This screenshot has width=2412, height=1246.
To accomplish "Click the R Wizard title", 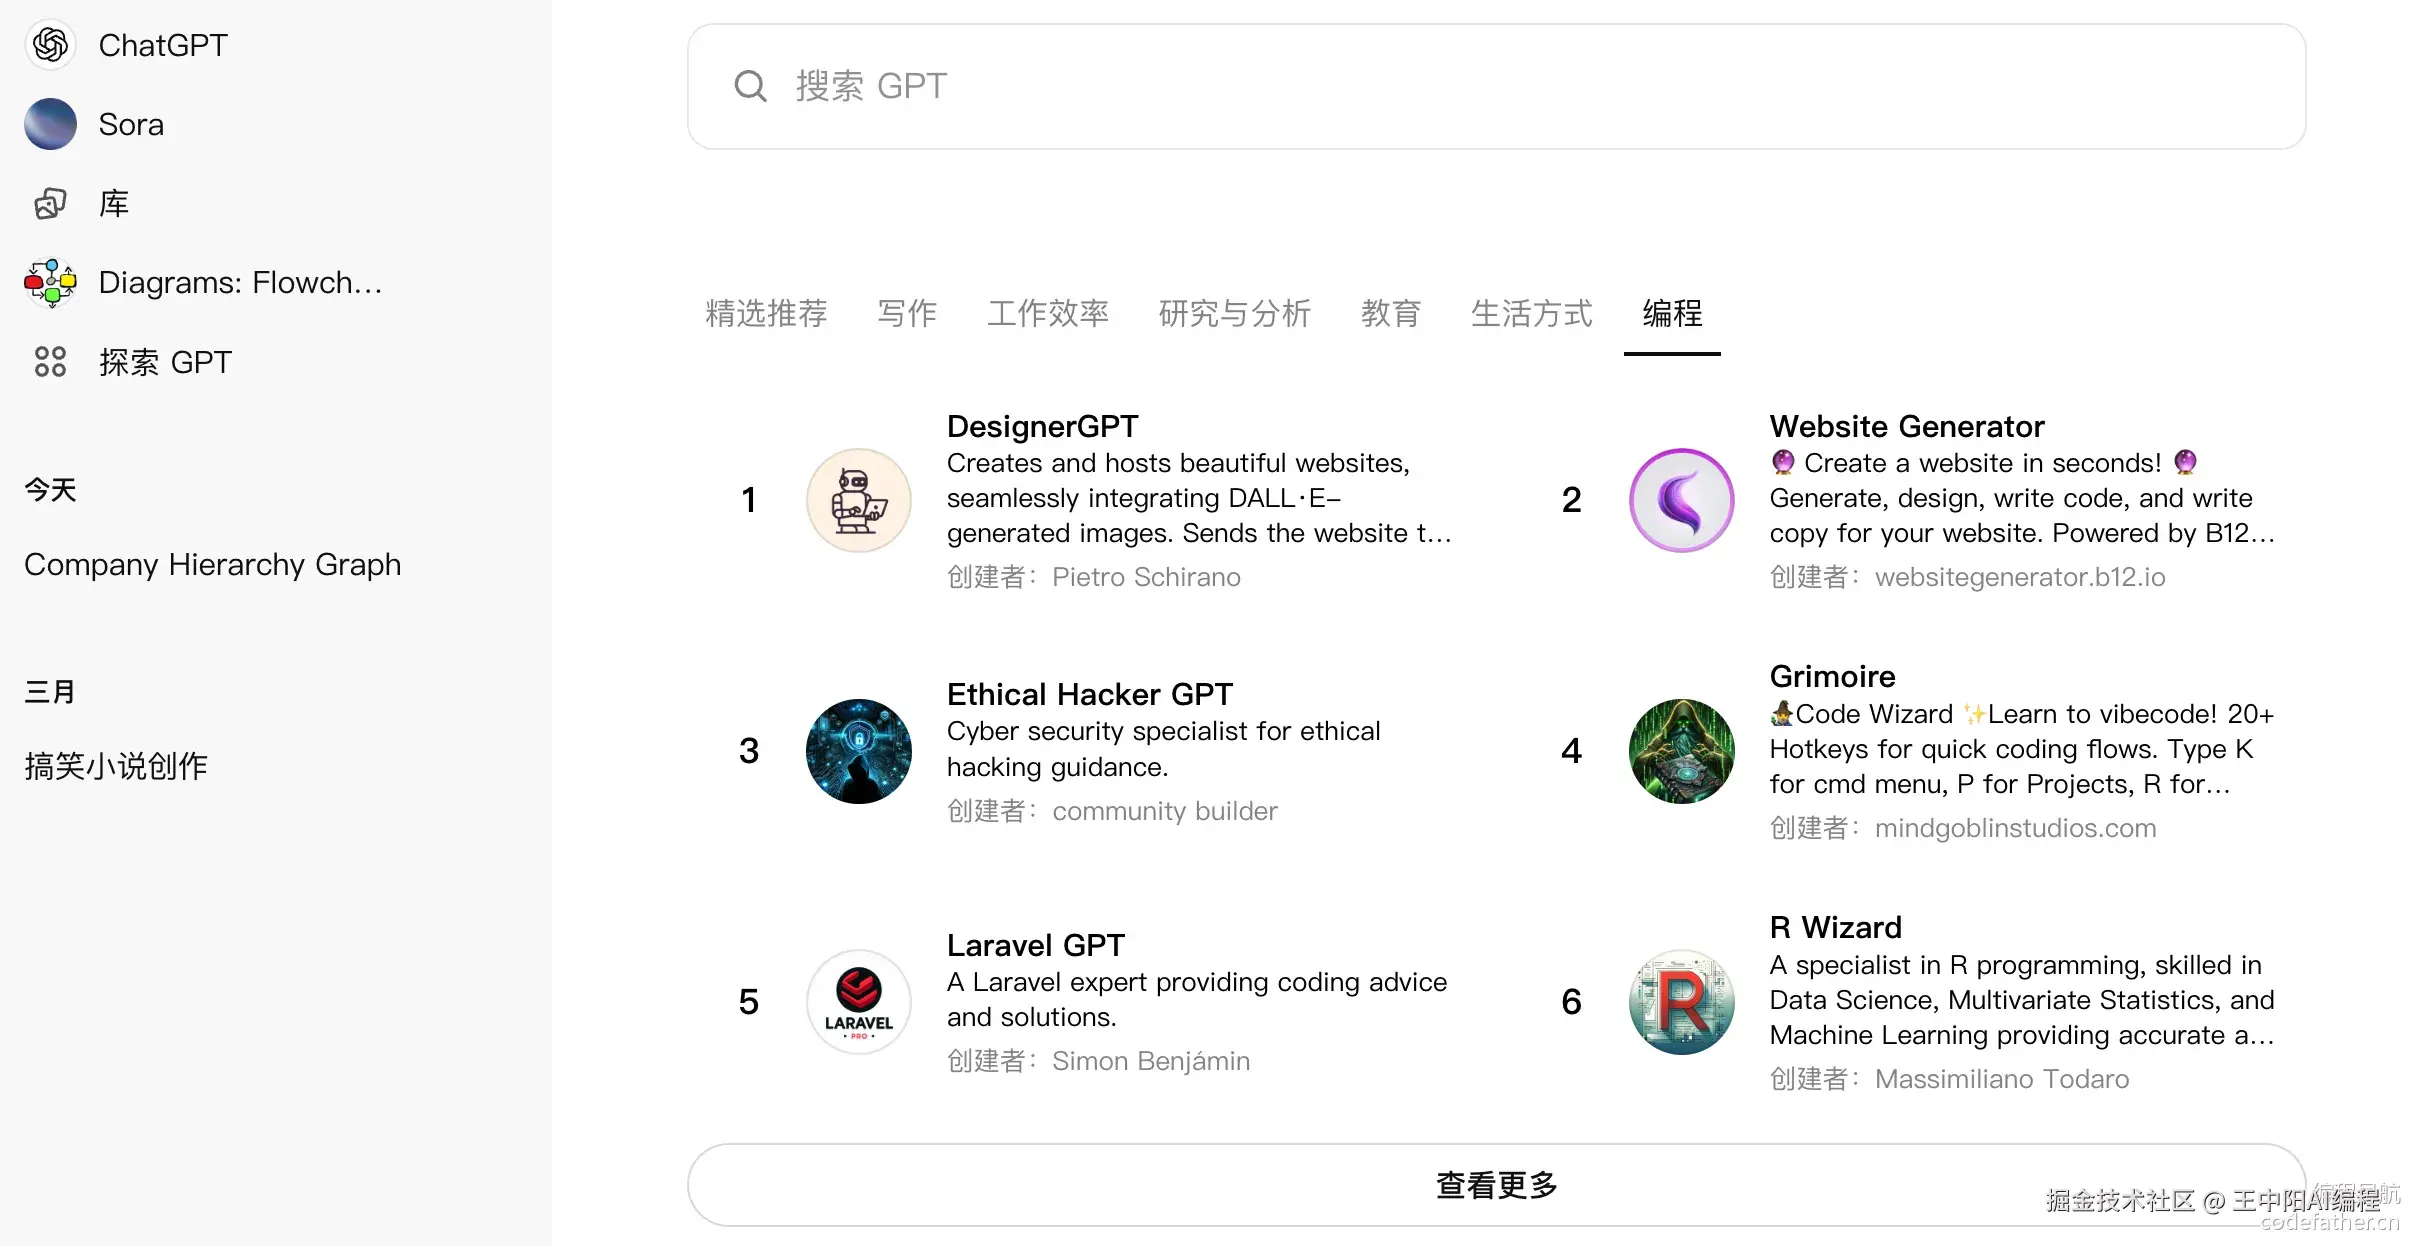I will pos(1835,928).
